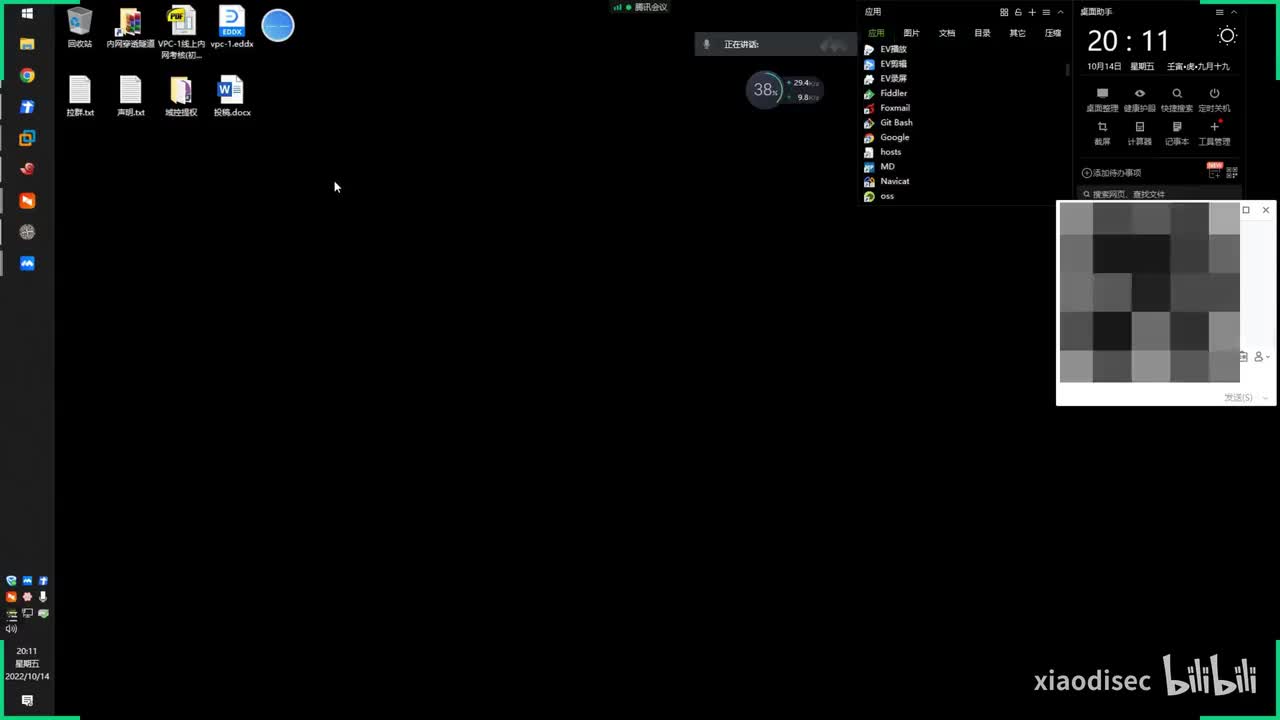1280x720 pixels.
Task: Click the volume speaker tray icon
Action: (x=11, y=629)
